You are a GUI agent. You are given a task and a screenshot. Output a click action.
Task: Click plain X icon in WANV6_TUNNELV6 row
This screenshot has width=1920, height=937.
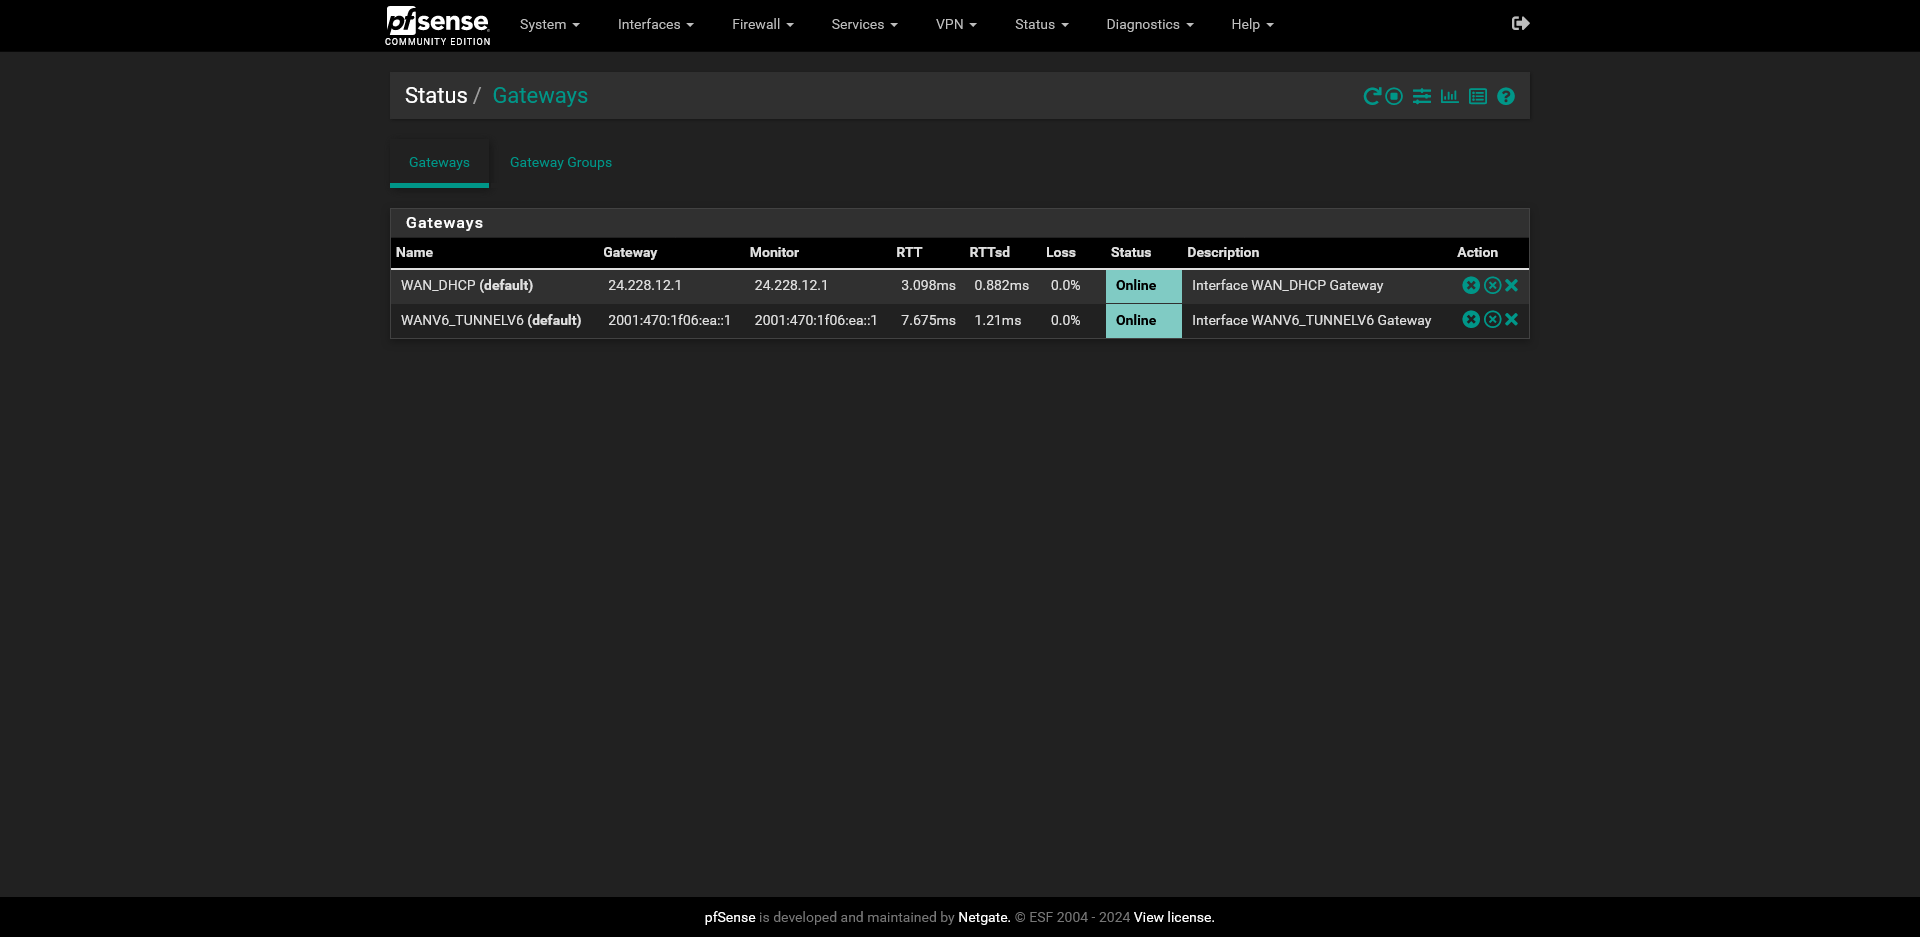[1512, 320]
